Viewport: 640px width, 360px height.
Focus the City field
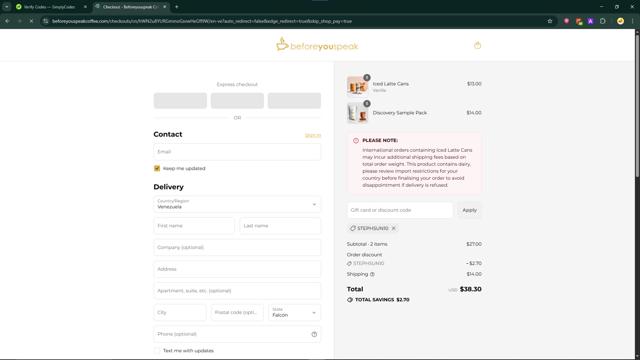pyautogui.click(x=180, y=313)
